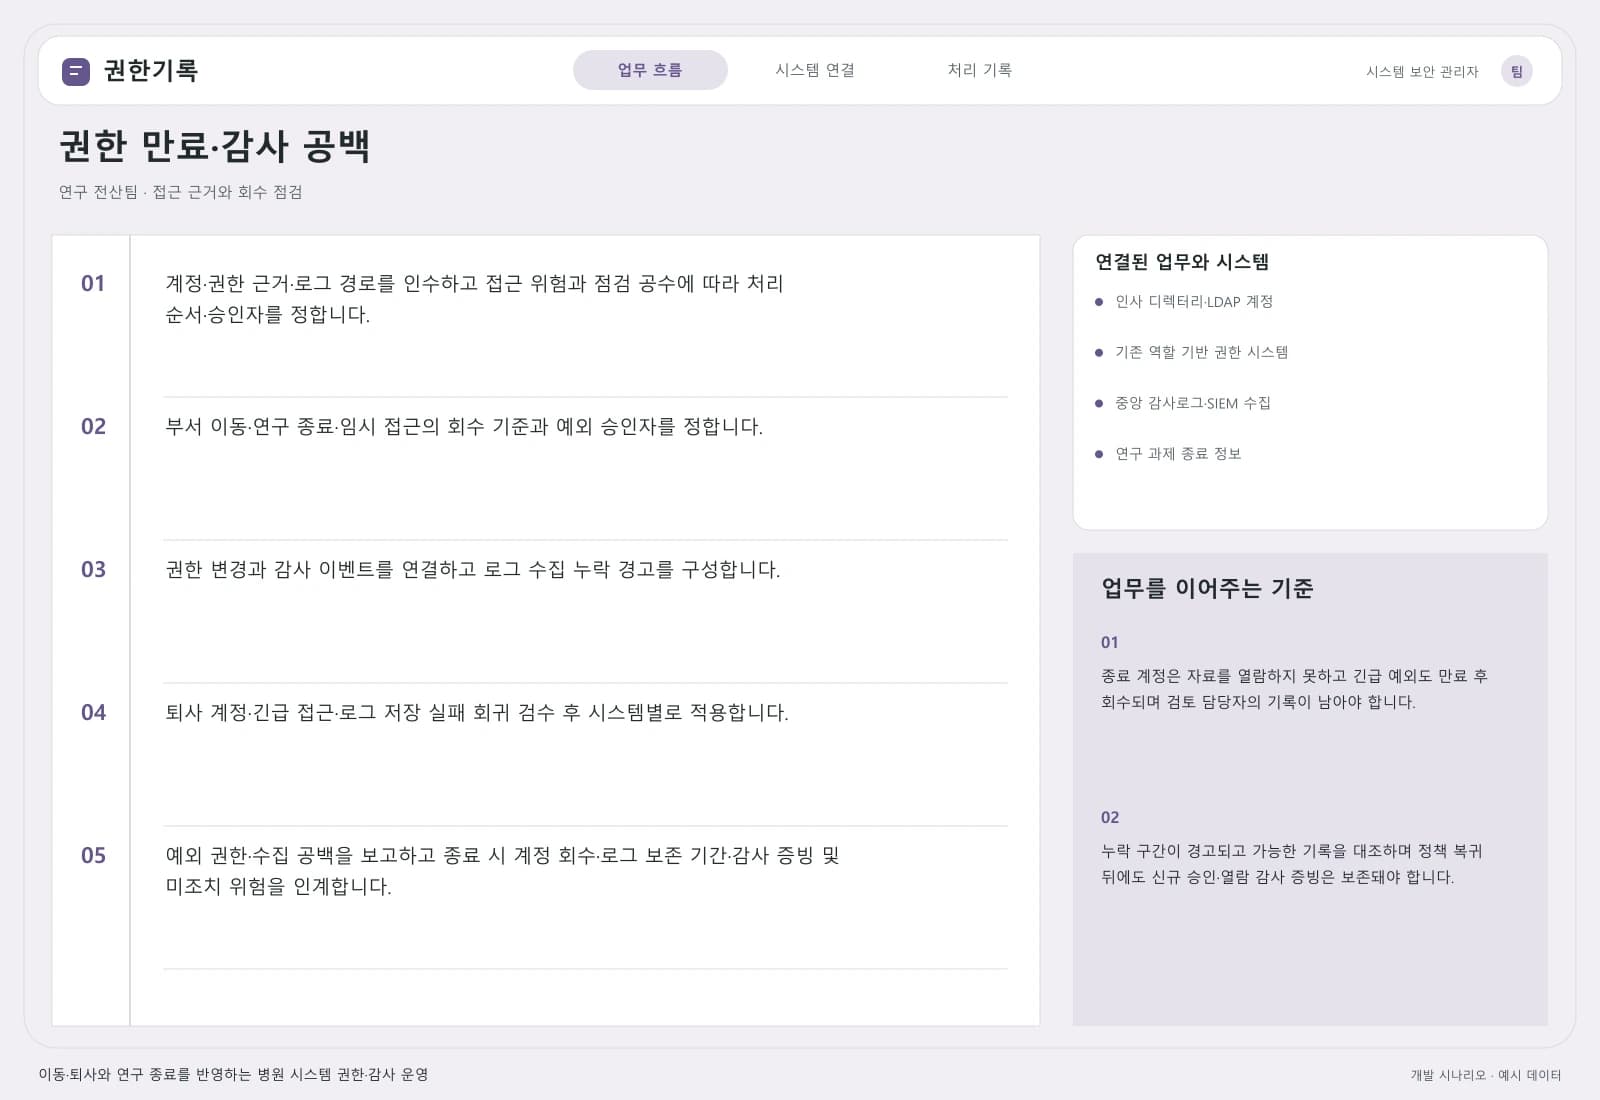Click the step text starting 퇴사 계정·긴급 접근
Screen dimensions: 1600x1100
(477, 713)
